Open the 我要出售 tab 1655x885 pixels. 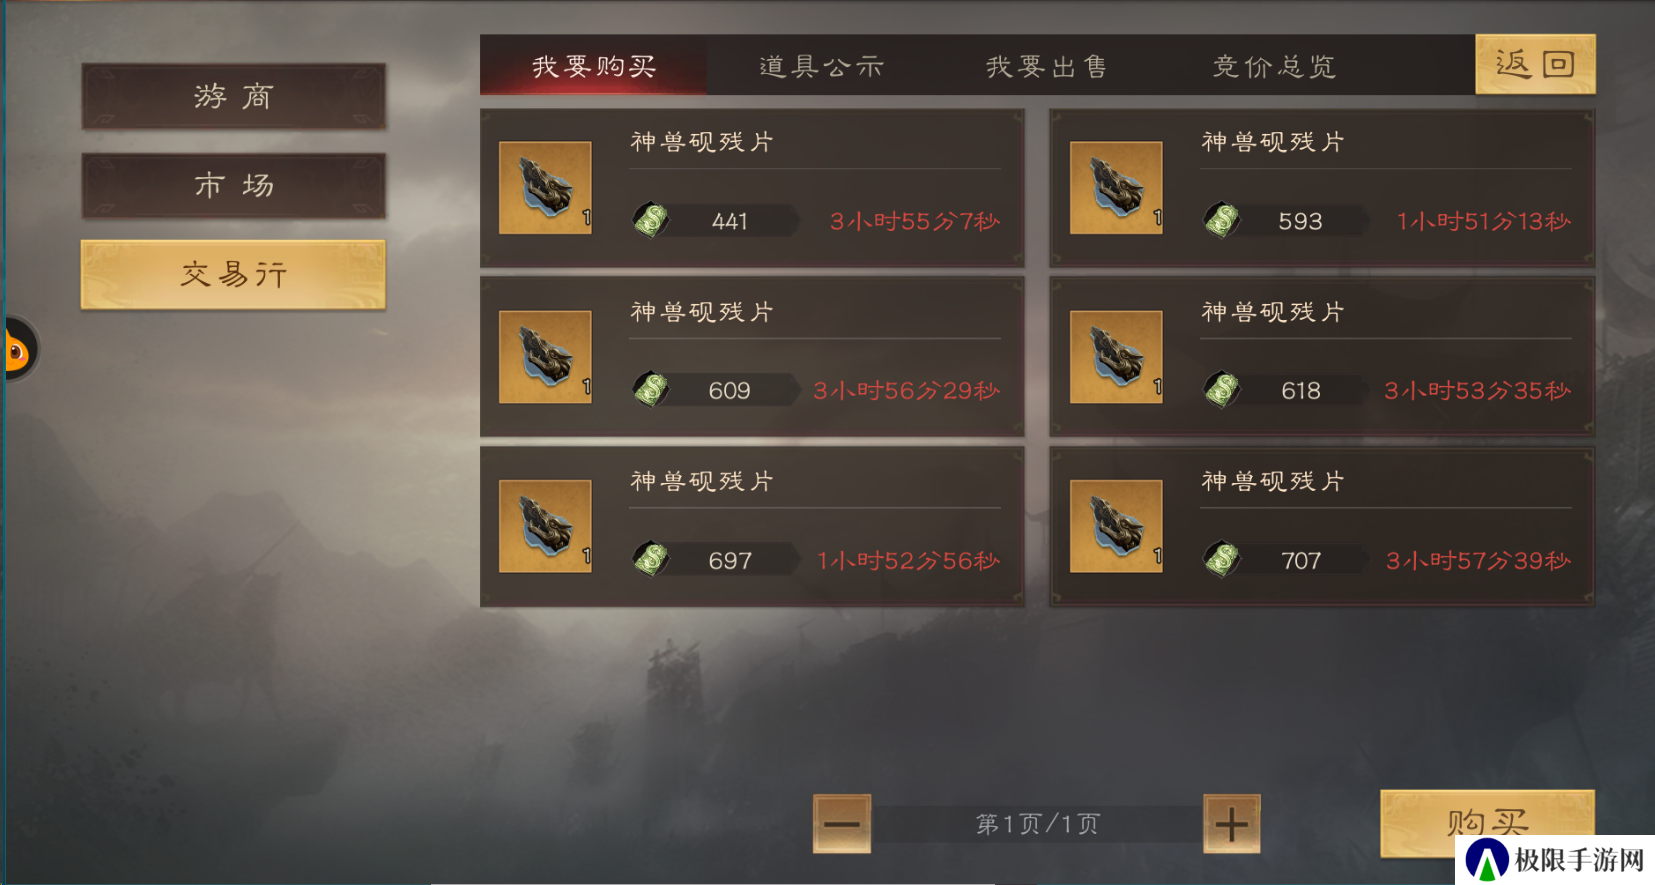click(1047, 66)
